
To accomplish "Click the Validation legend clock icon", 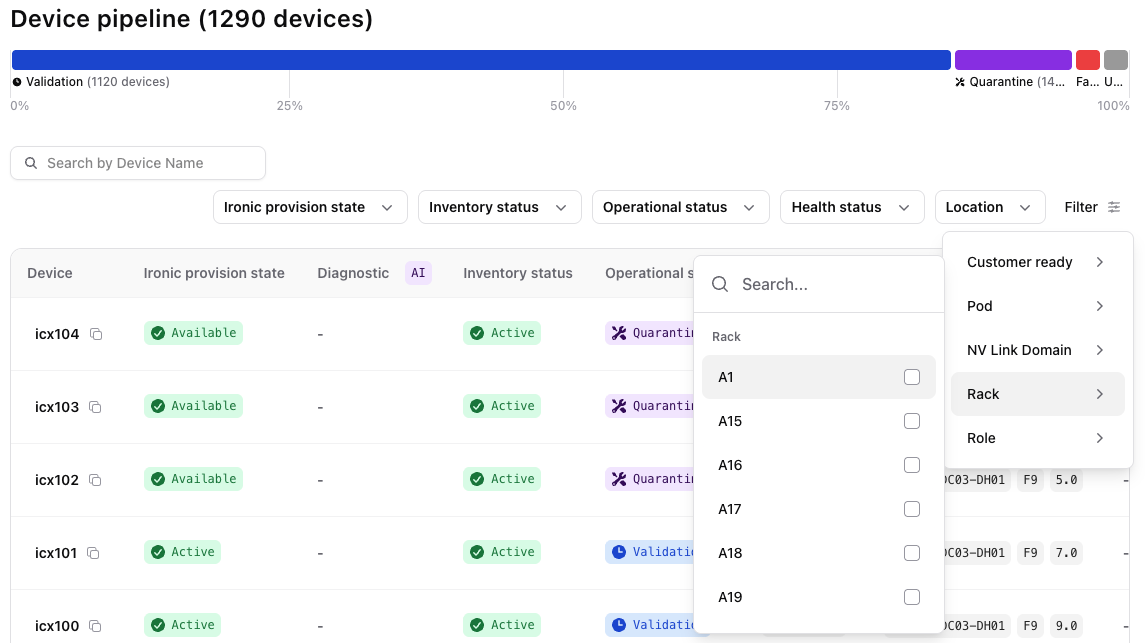I will (17, 82).
